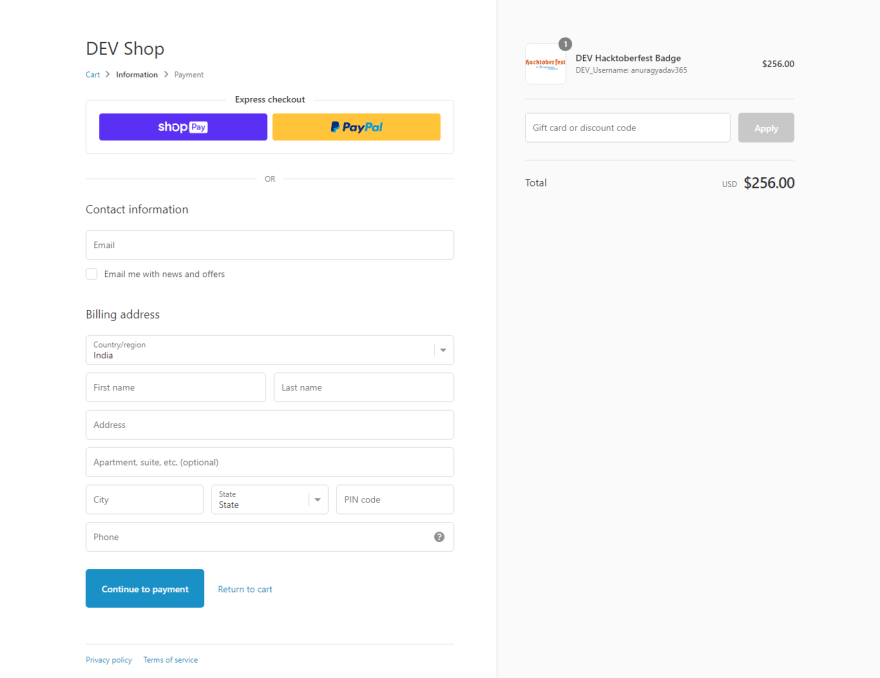880x678 pixels.
Task: Focus the City field
Action: [144, 500]
